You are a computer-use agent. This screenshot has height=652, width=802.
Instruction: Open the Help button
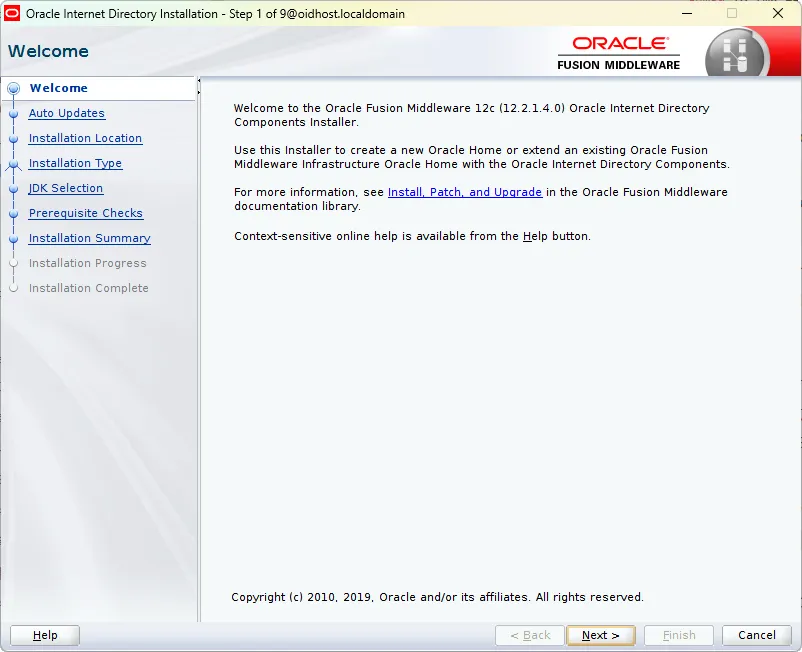pyautogui.click(x=45, y=635)
